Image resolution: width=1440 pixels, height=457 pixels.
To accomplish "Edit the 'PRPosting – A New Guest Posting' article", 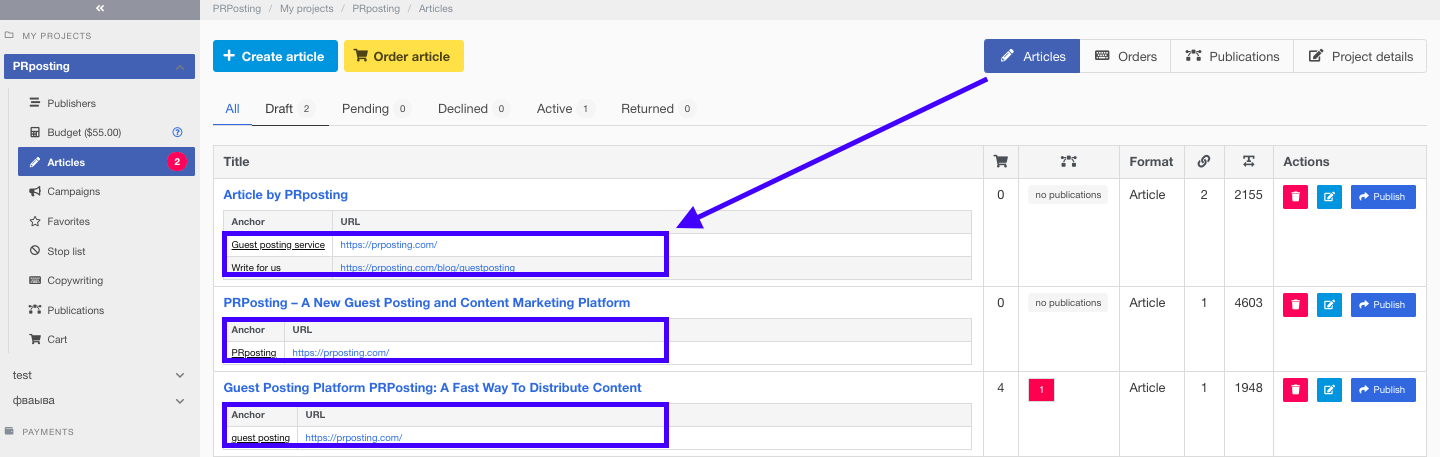I will pos(1329,305).
